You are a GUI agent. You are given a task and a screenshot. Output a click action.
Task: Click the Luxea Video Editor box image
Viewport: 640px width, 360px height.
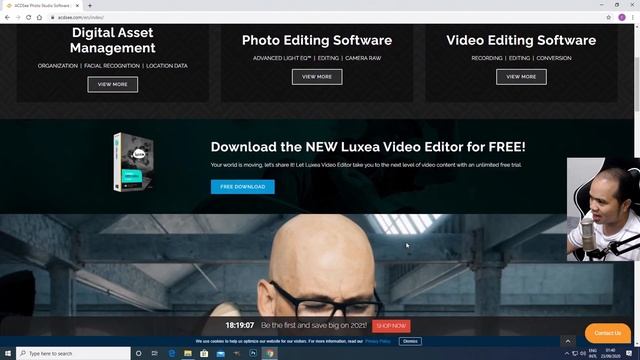point(133,162)
